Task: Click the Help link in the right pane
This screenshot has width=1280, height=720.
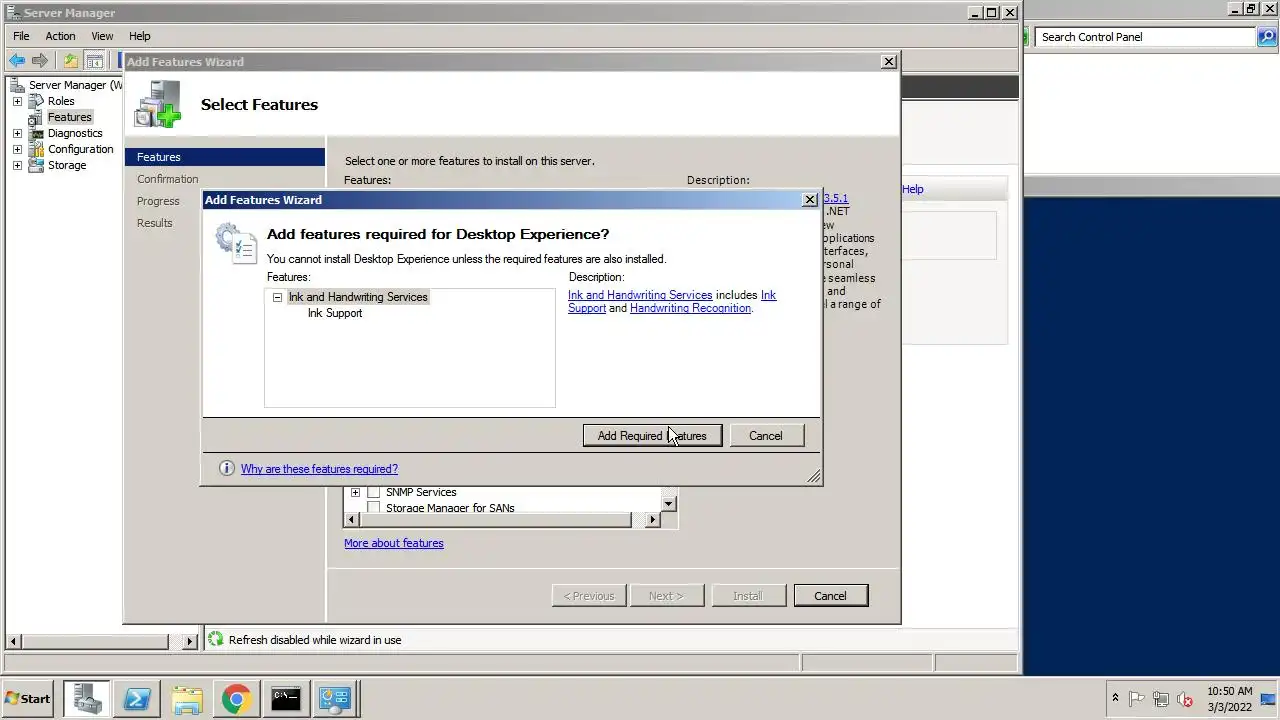Action: (x=913, y=189)
